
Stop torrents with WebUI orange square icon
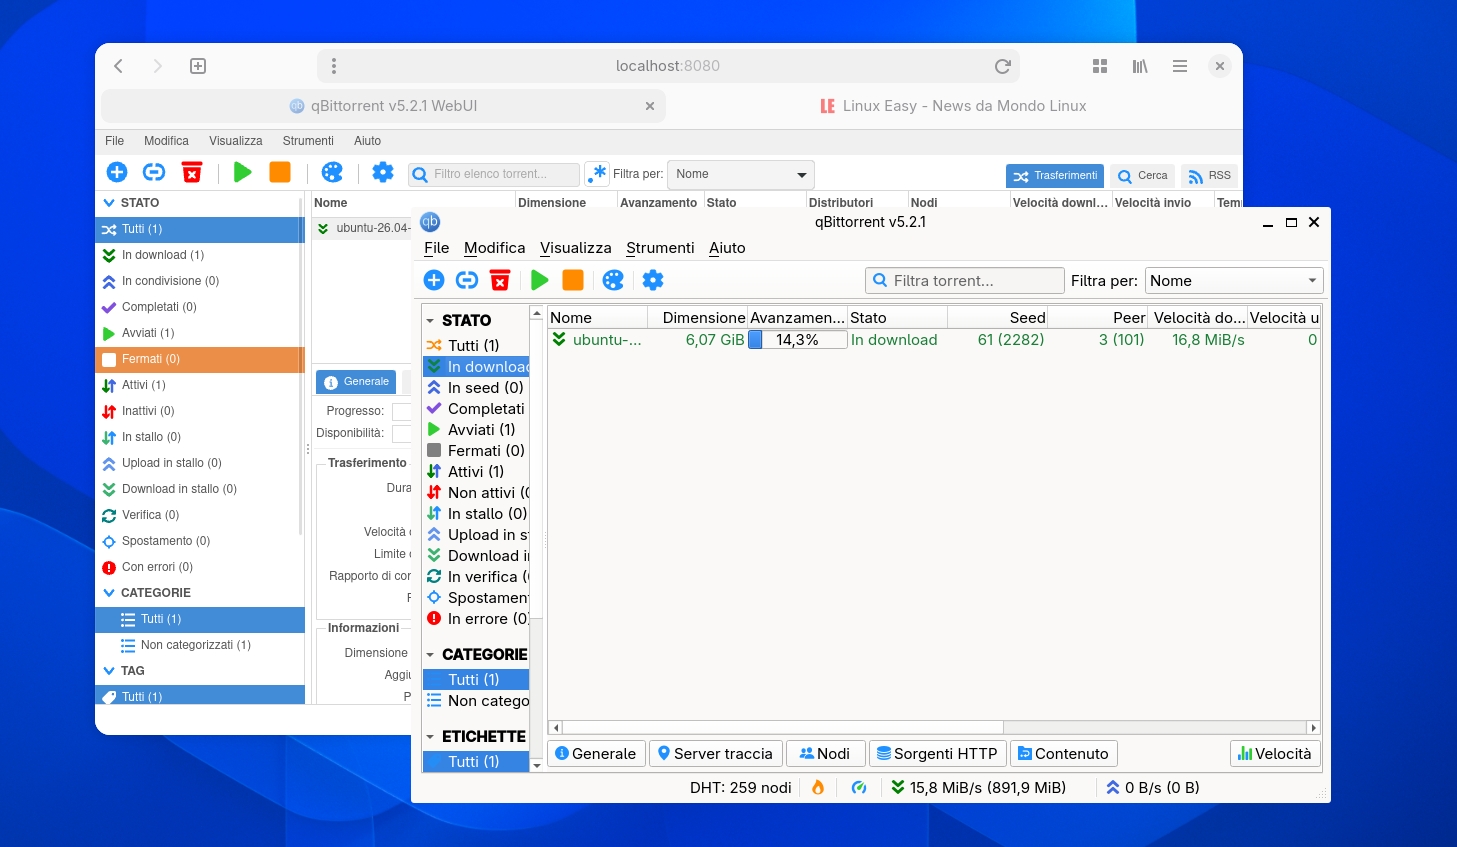click(x=280, y=172)
